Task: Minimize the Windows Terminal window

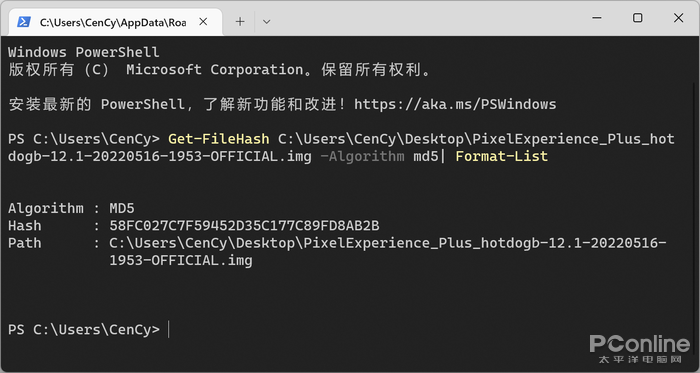Action: pos(597,18)
